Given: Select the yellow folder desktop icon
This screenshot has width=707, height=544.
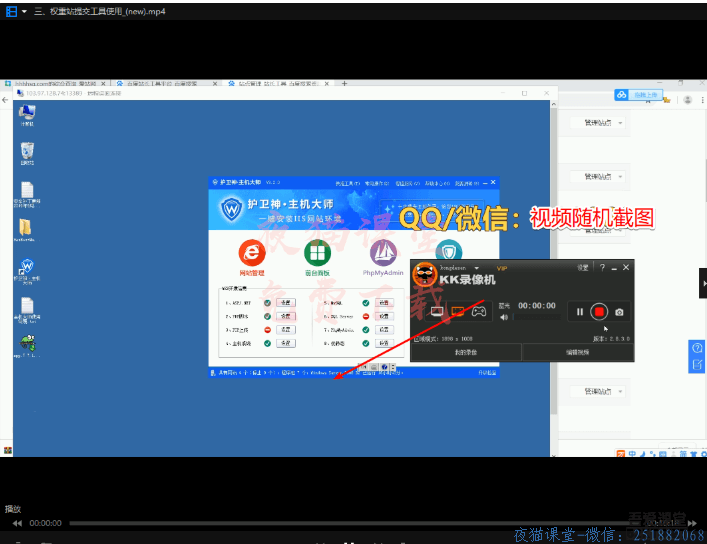Looking at the screenshot, I should coord(25,230).
